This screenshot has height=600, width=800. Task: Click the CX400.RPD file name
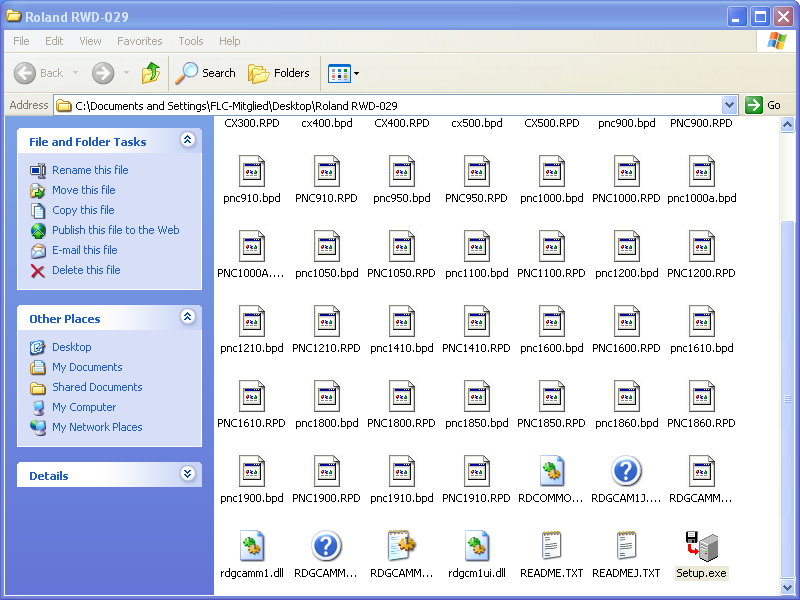402,123
